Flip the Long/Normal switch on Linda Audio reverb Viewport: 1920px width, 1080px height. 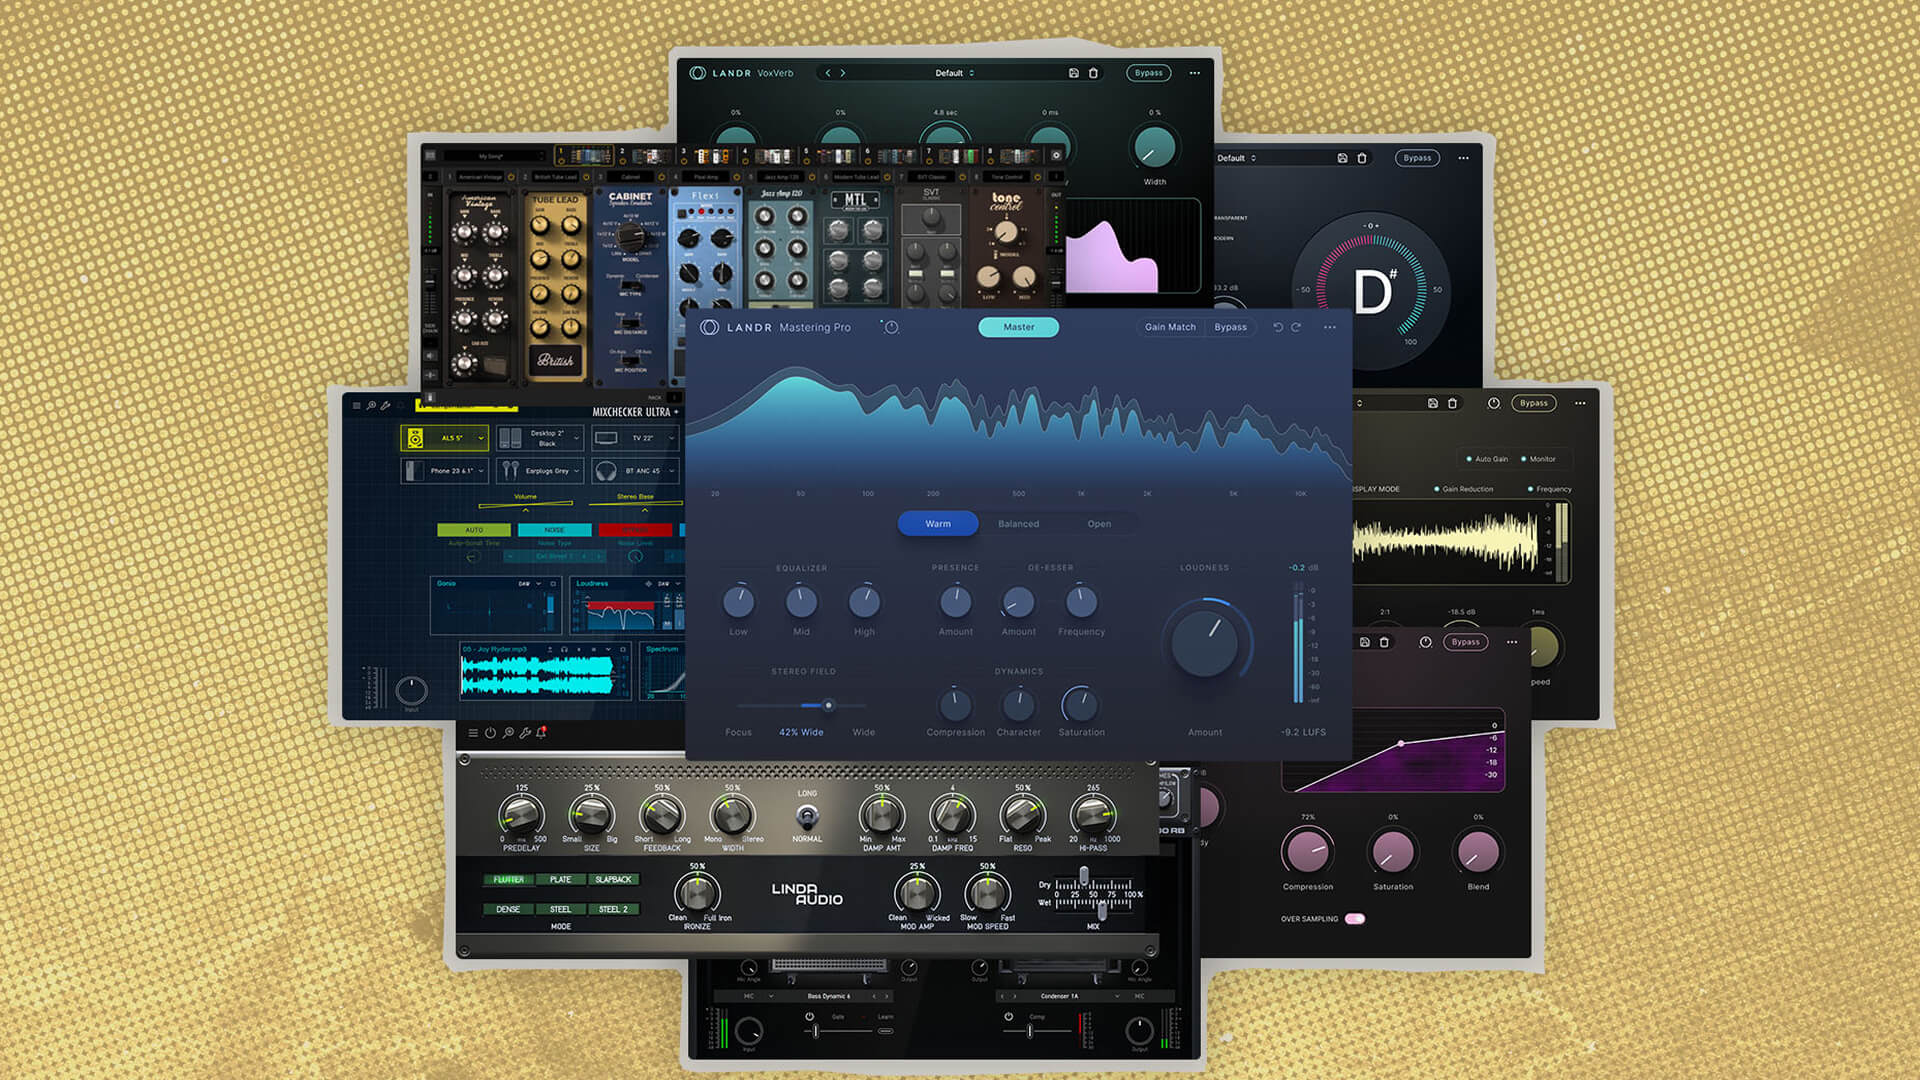pyautogui.click(x=807, y=816)
